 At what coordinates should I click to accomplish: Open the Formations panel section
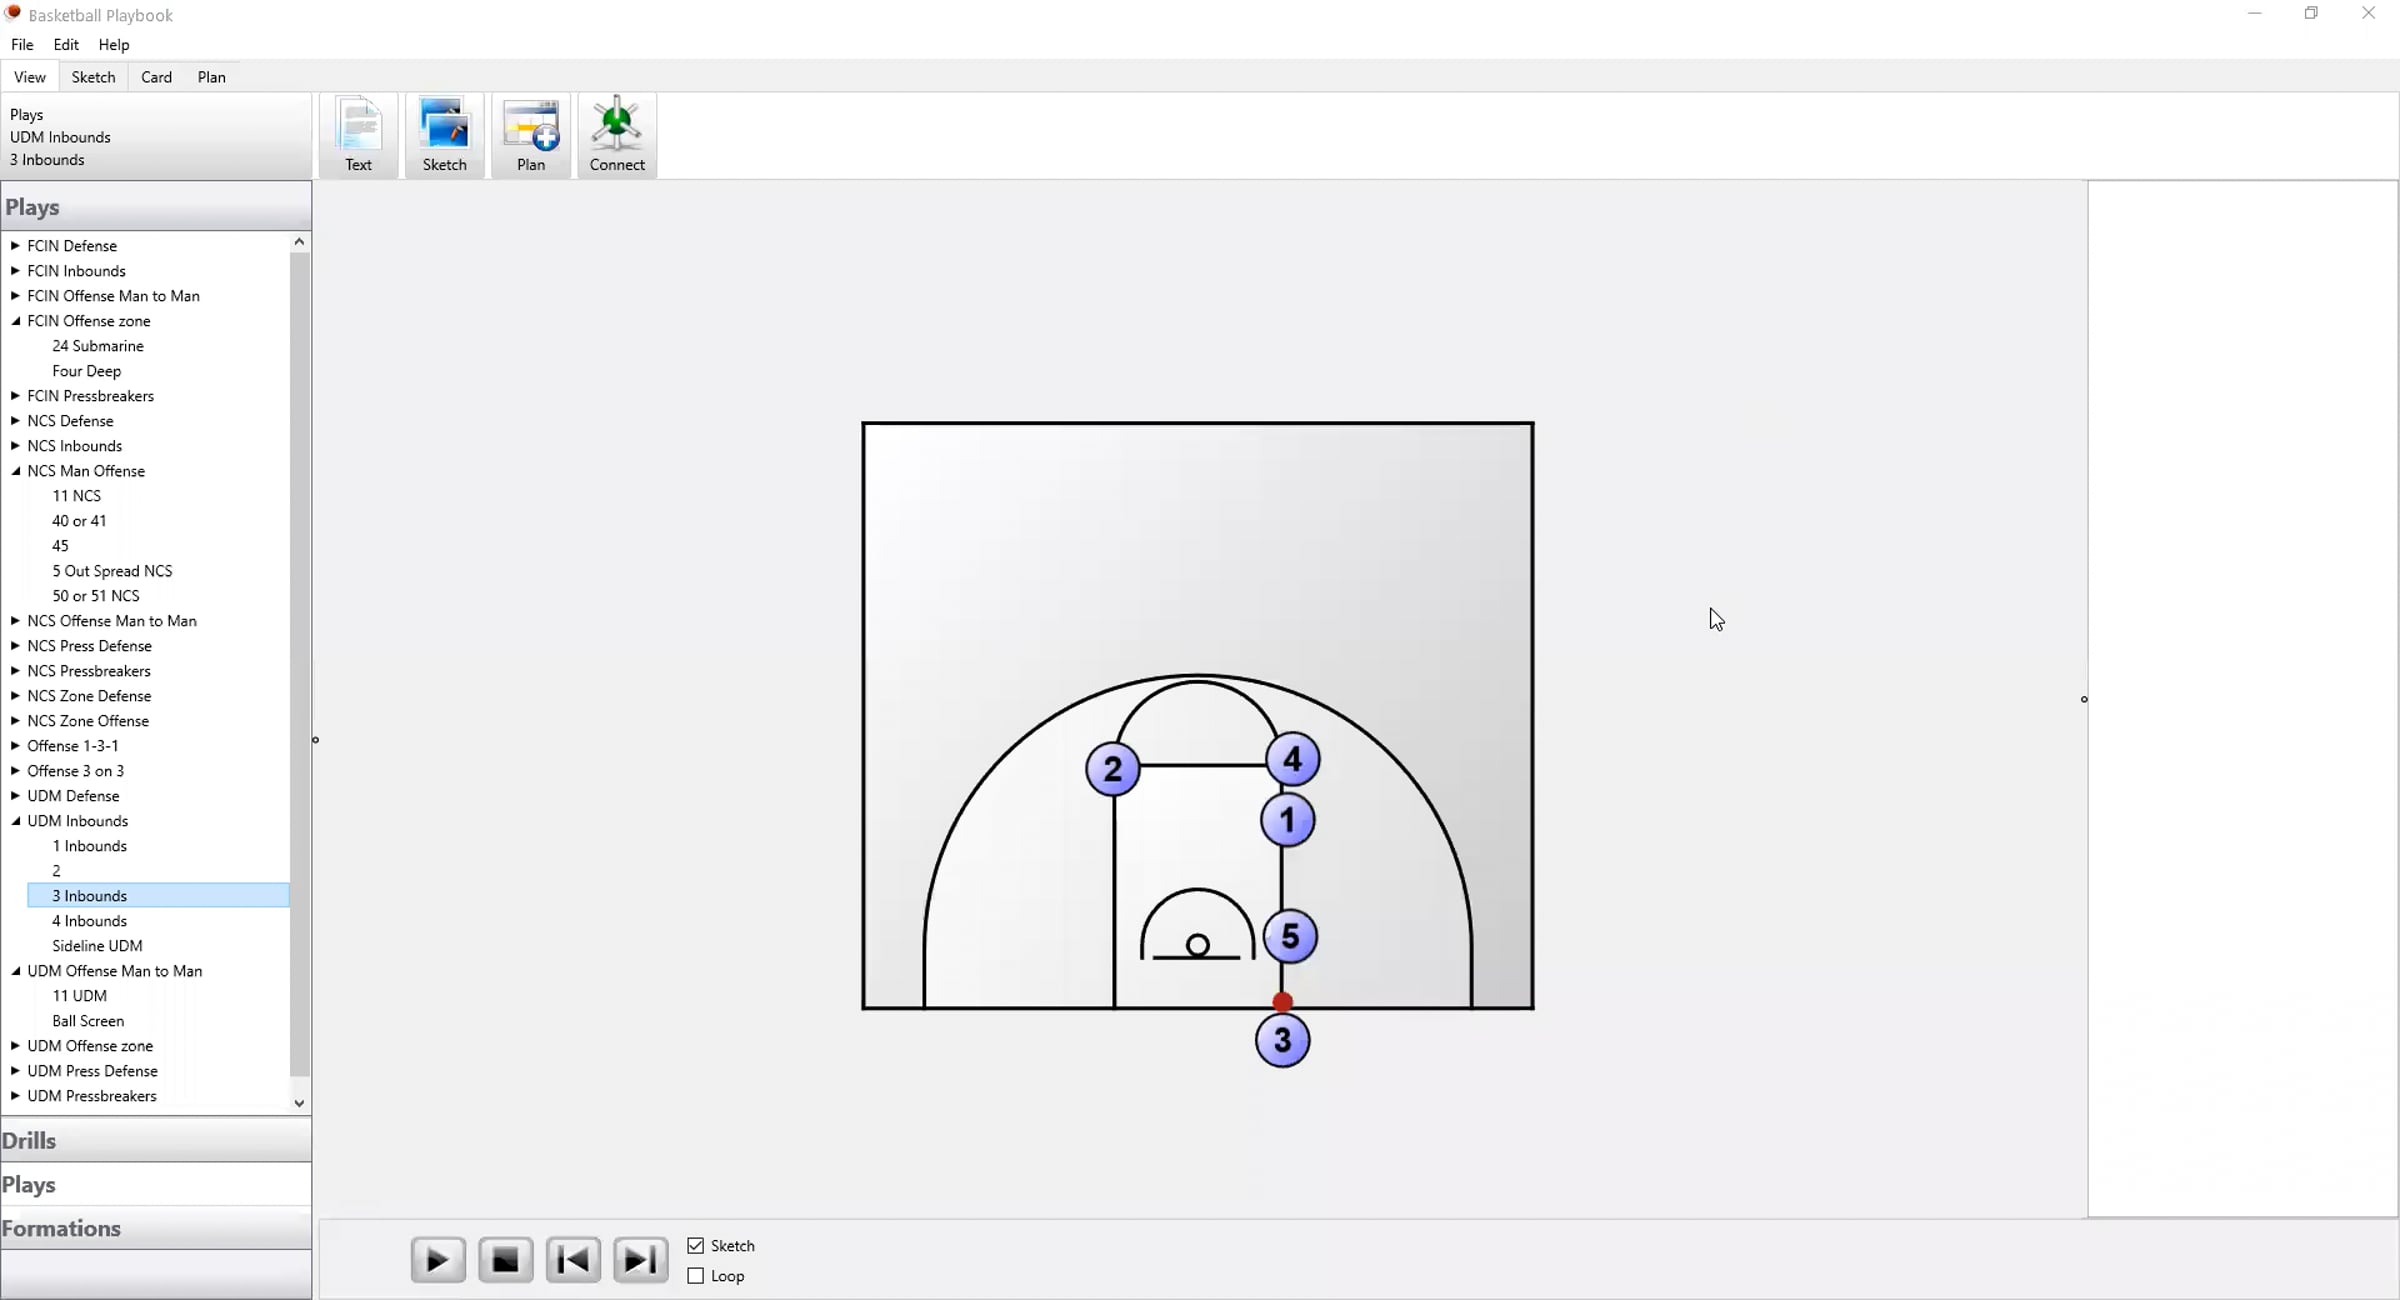[x=61, y=1228]
